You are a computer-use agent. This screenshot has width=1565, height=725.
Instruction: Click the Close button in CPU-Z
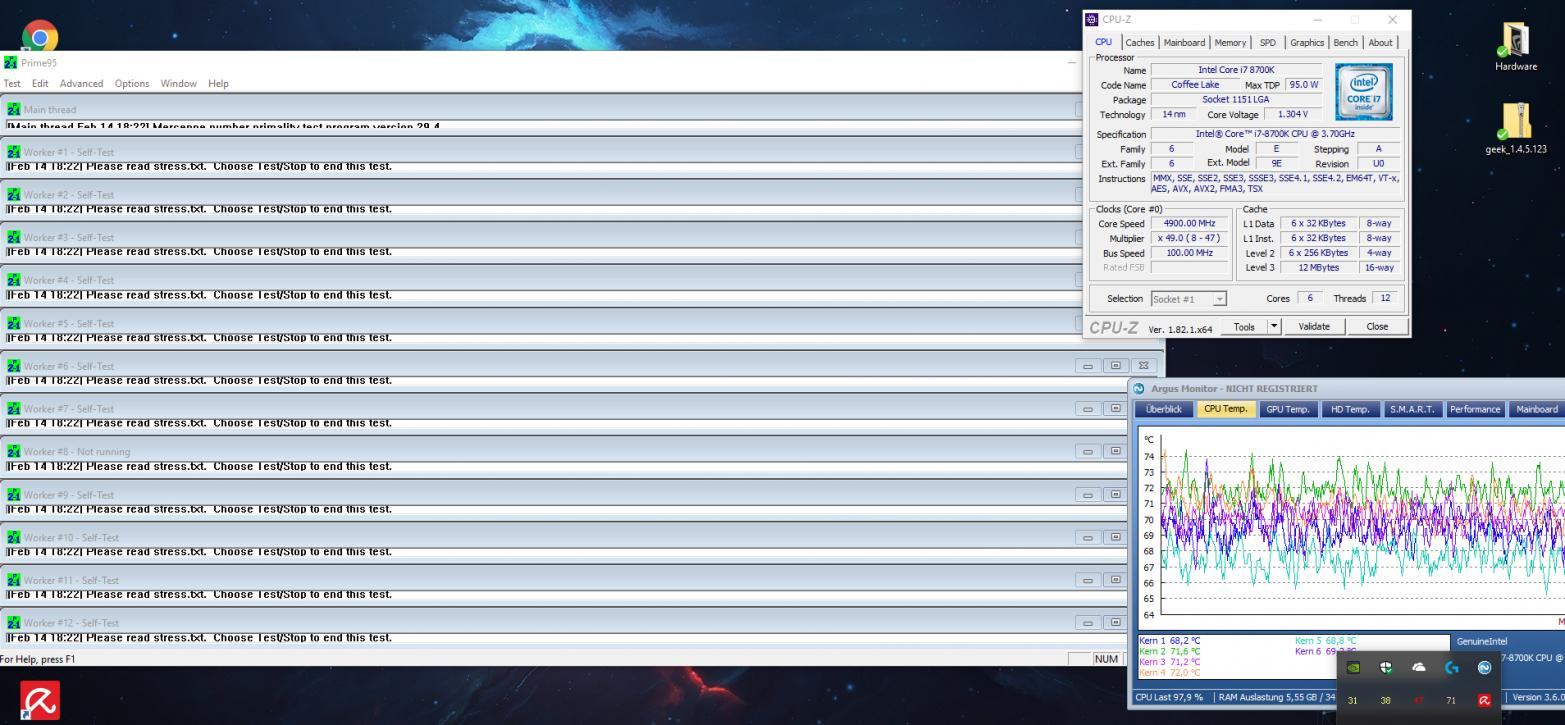click(x=1377, y=326)
